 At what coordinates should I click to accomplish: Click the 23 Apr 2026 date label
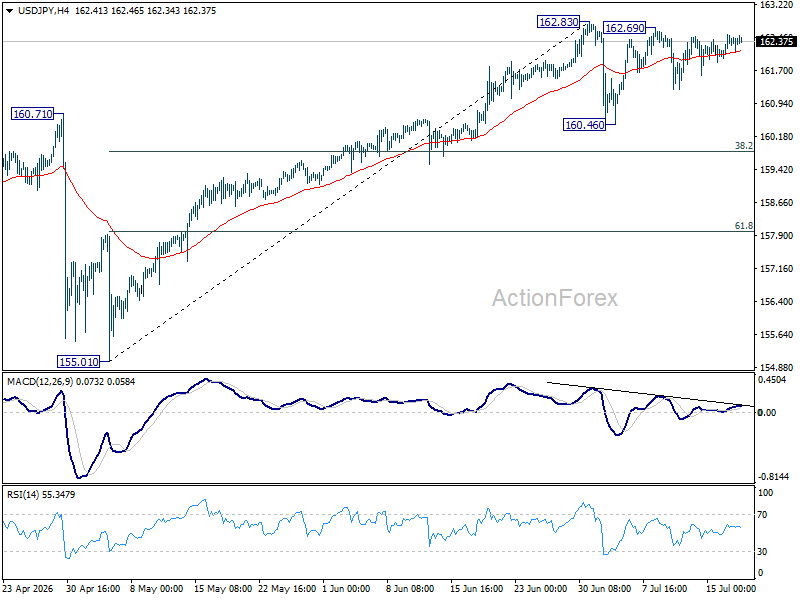pos(28,589)
